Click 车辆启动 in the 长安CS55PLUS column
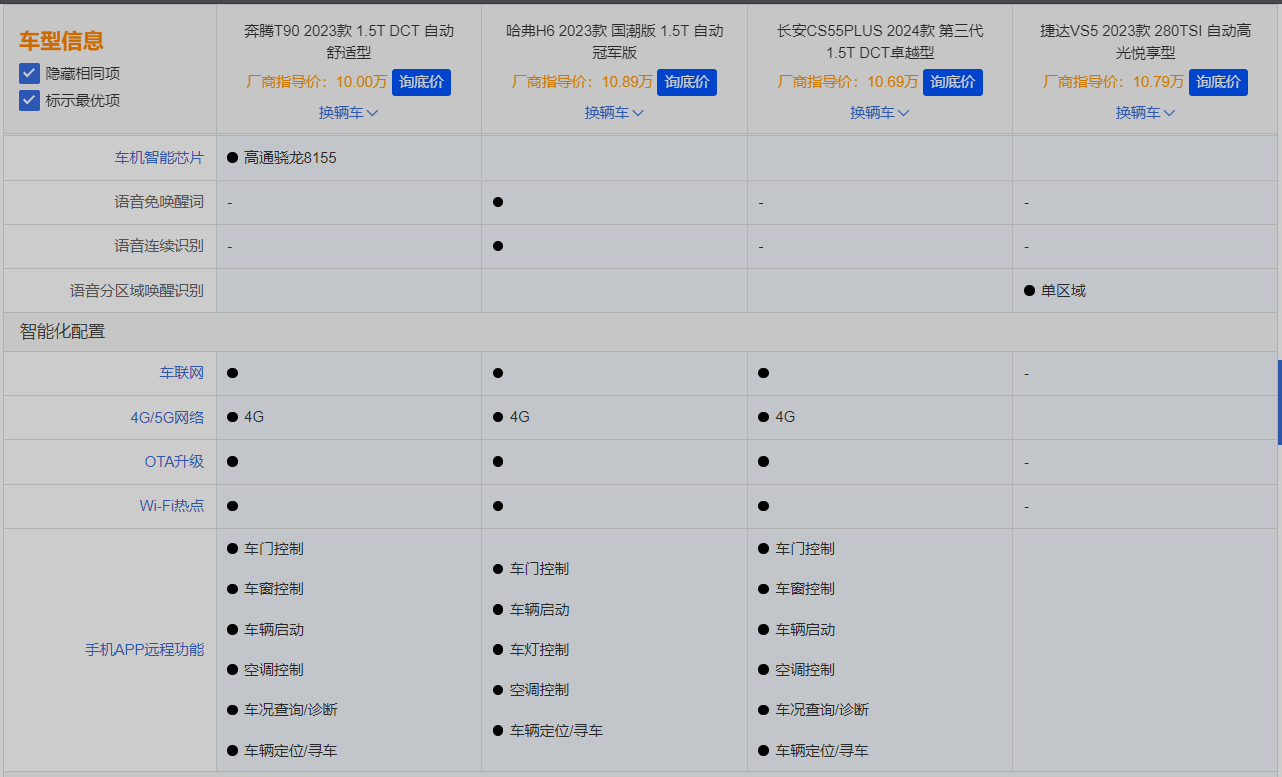 pos(805,630)
